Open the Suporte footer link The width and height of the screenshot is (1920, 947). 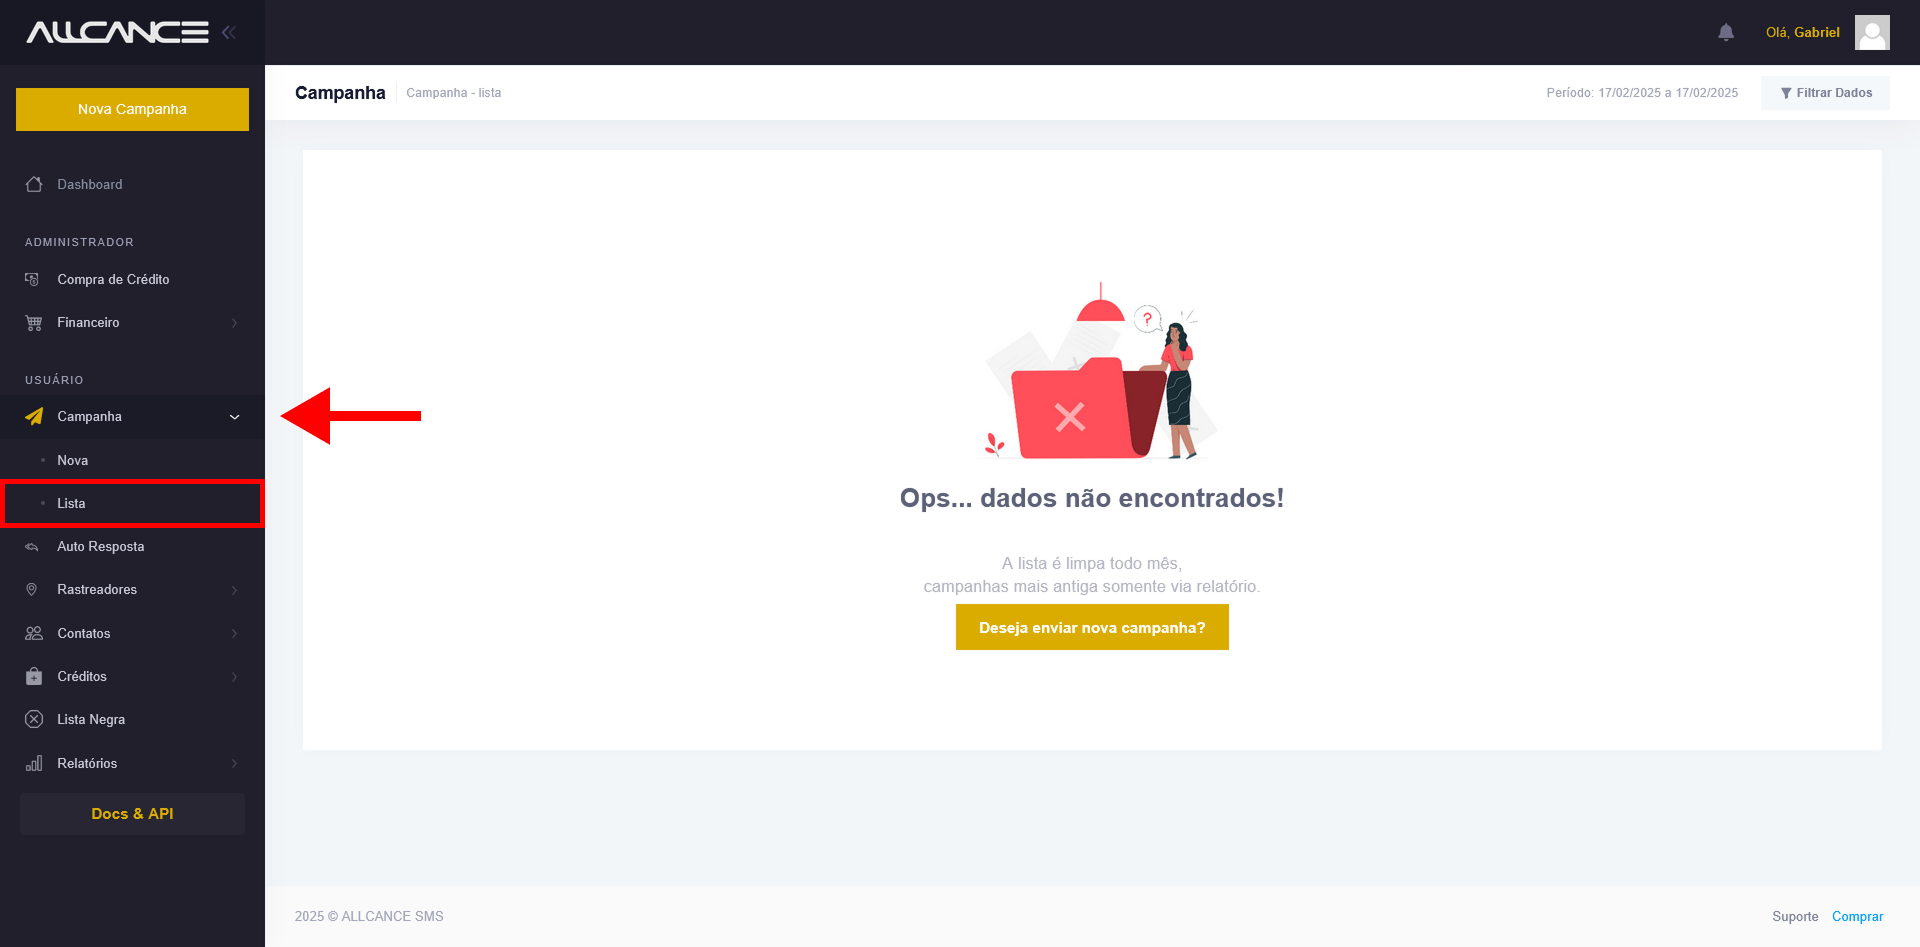pos(1795,916)
